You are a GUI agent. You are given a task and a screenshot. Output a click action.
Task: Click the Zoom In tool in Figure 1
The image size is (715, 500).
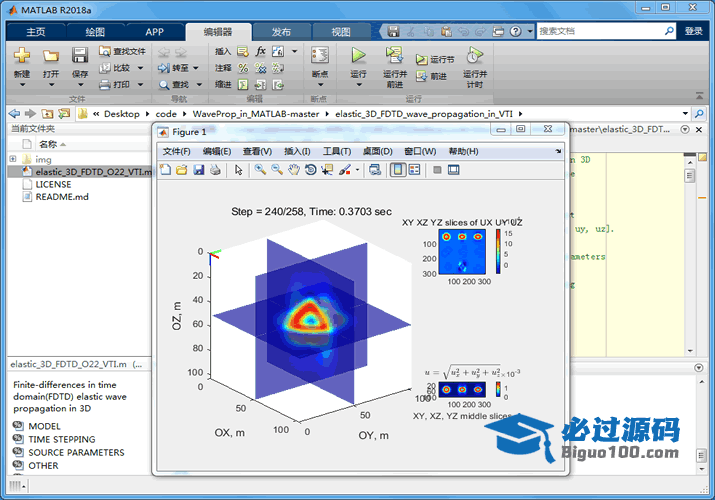[260, 170]
